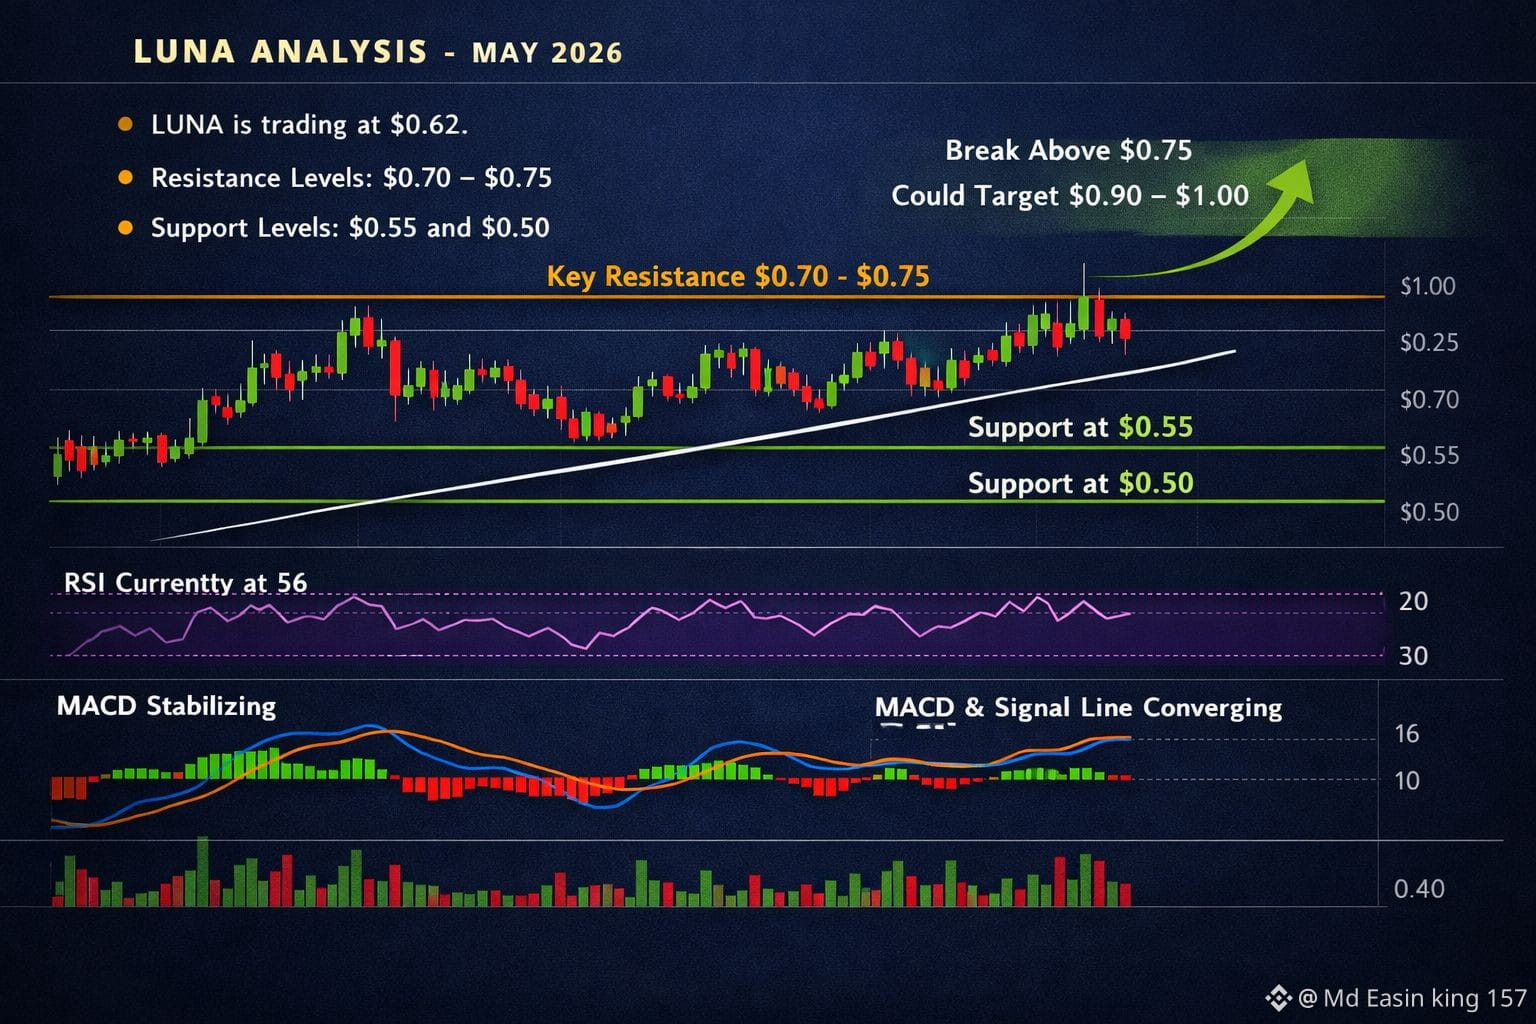The image size is (1536, 1024).
Task: Click the $0.25 price axis value
Action: click(x=1429, y=343)
